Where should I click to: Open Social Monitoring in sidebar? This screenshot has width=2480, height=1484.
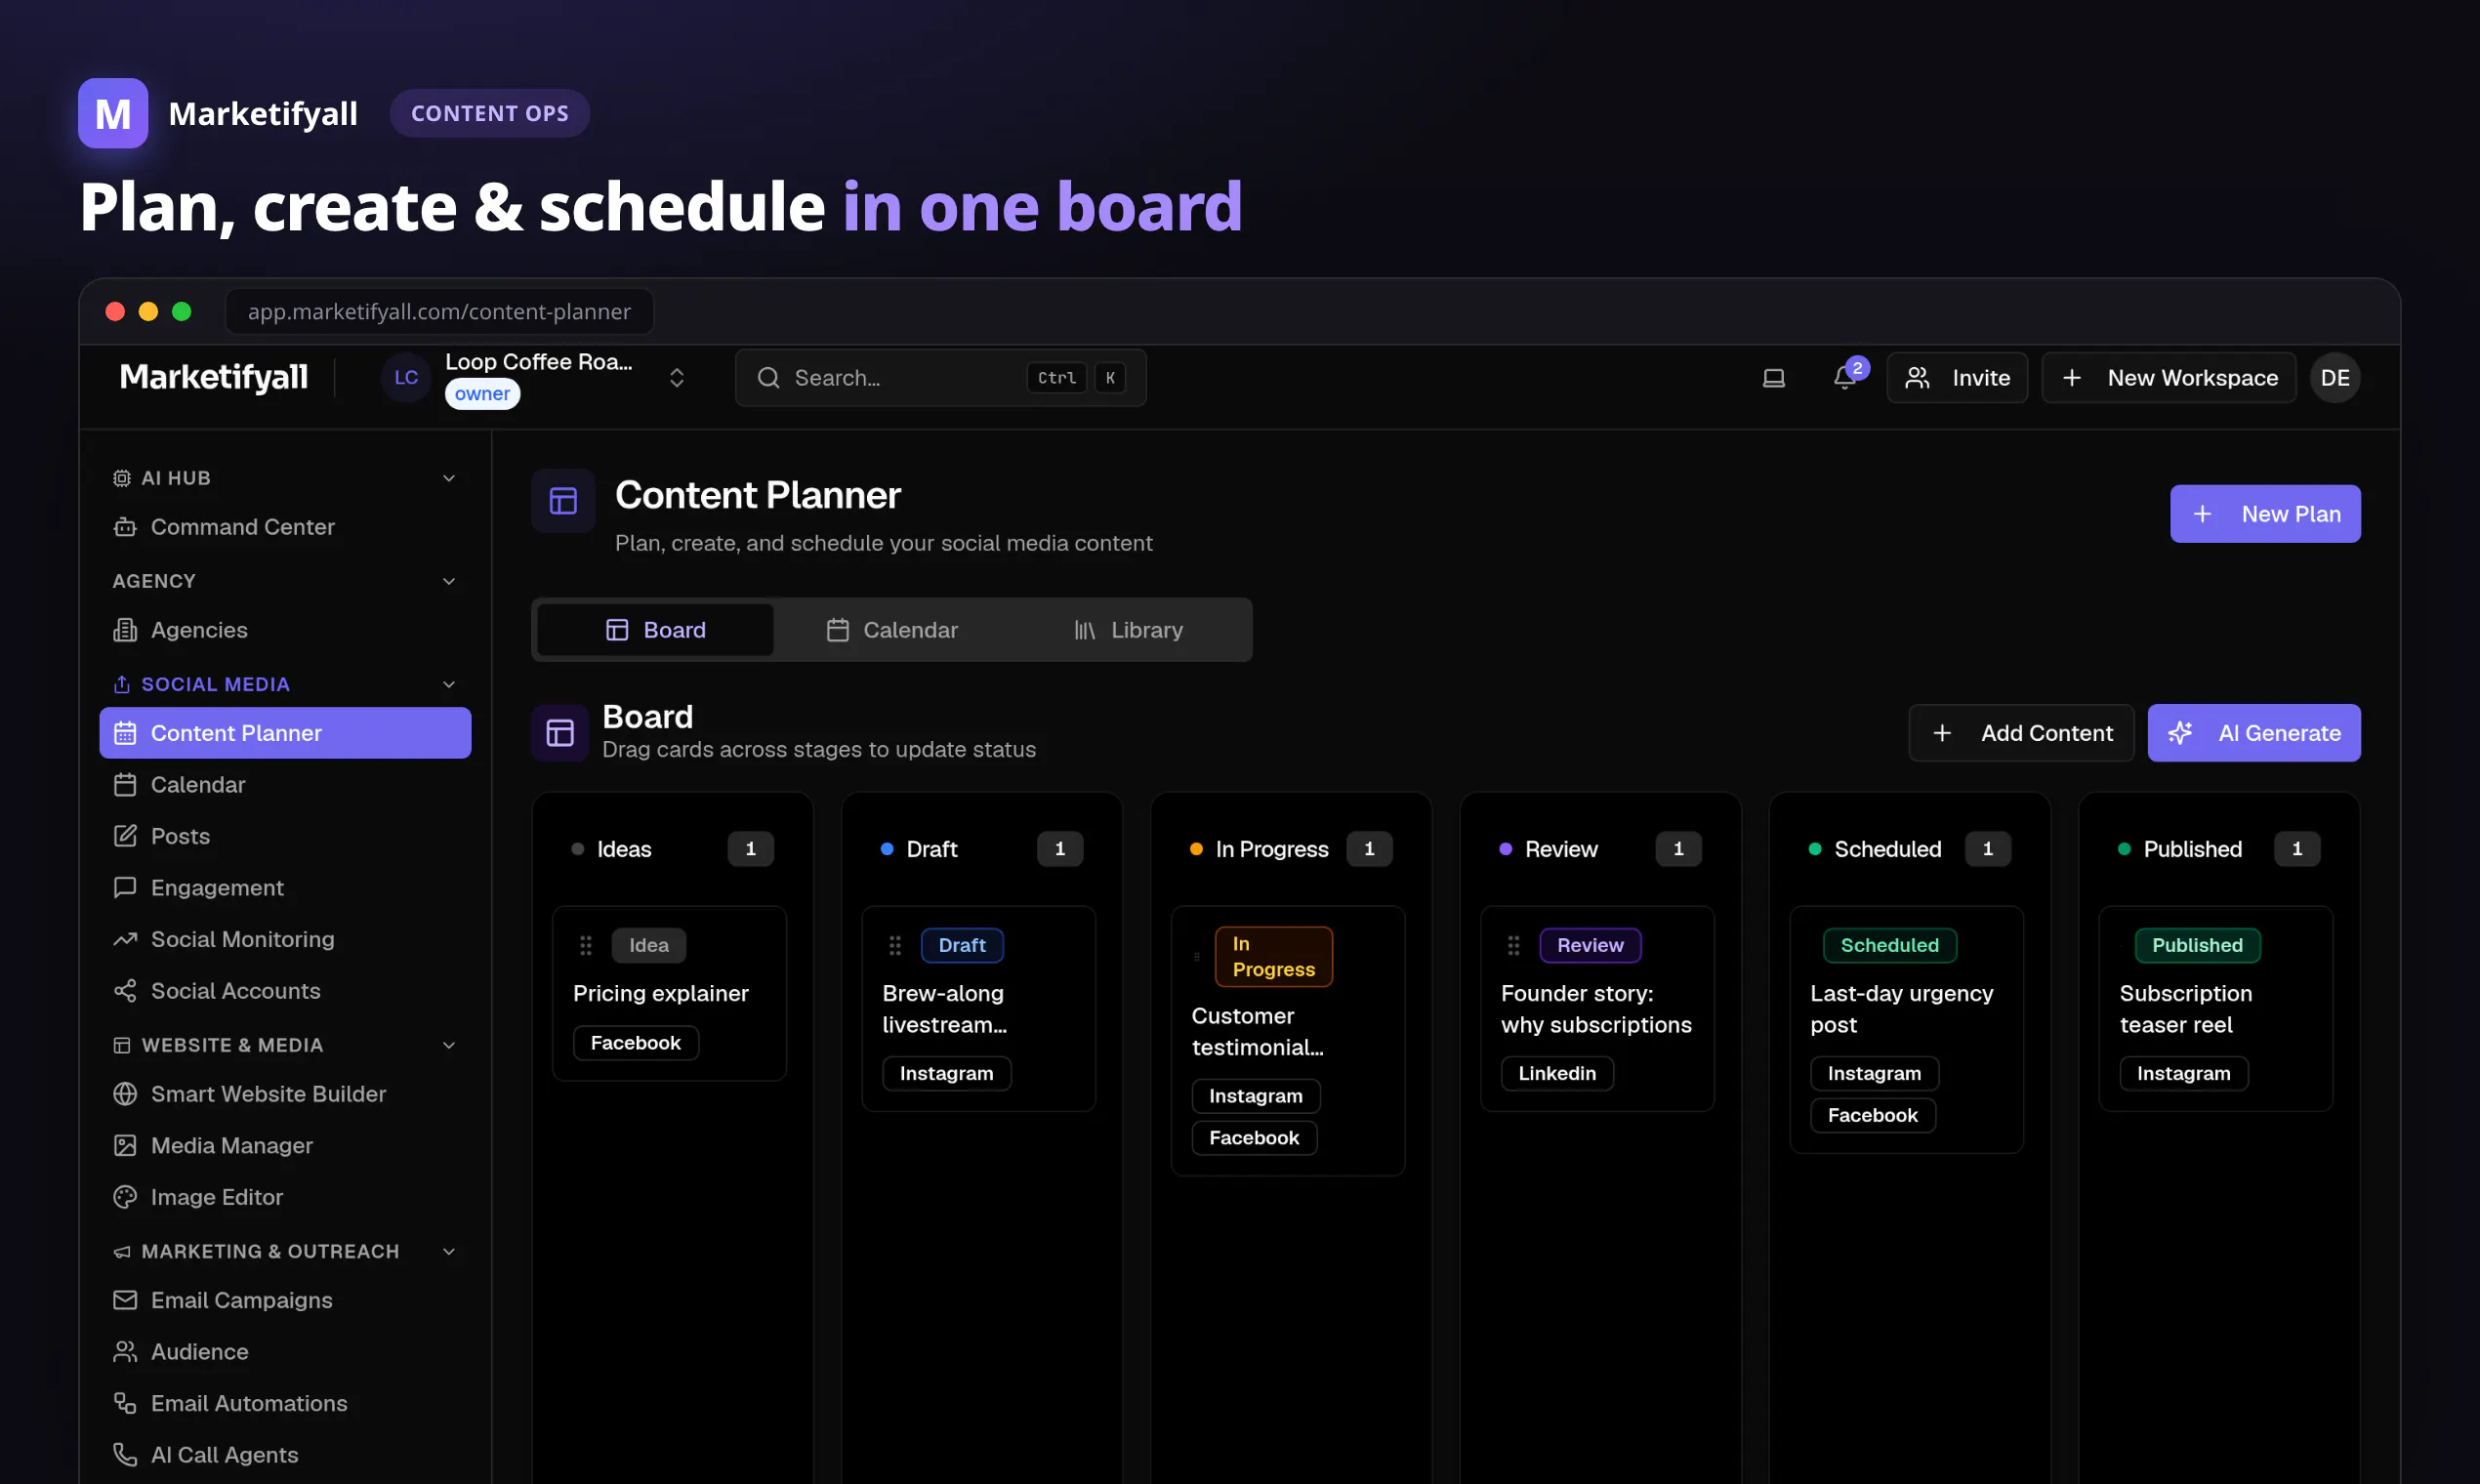click(x=285, y=939)
